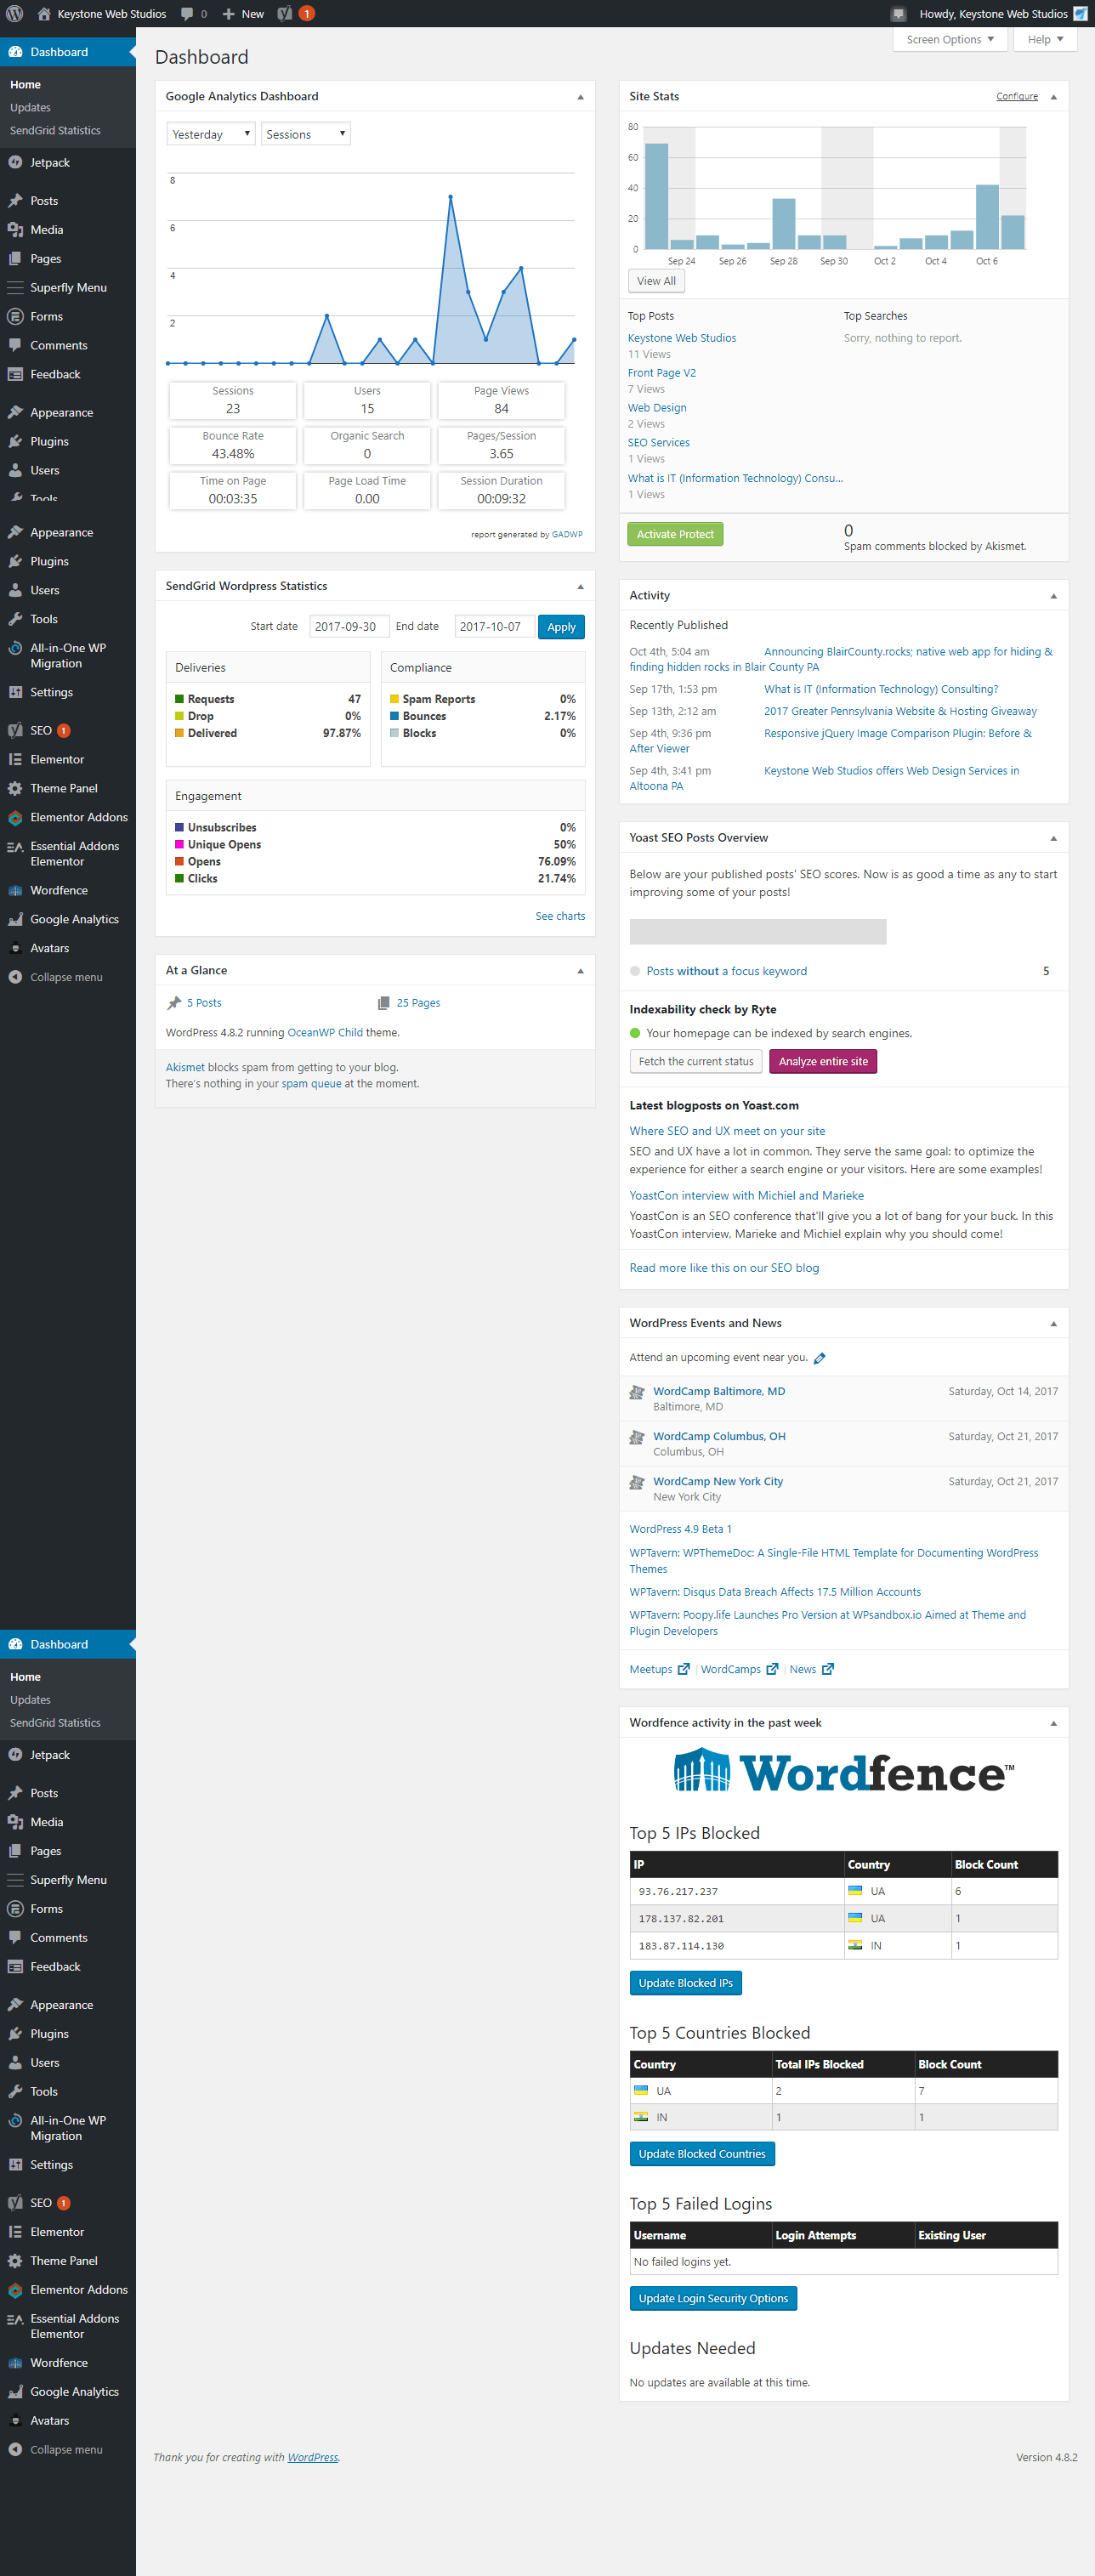The image size is (1095, 2576).
Task: Open the Configure link in Site Stats
Action: (x=1017, y=97)
